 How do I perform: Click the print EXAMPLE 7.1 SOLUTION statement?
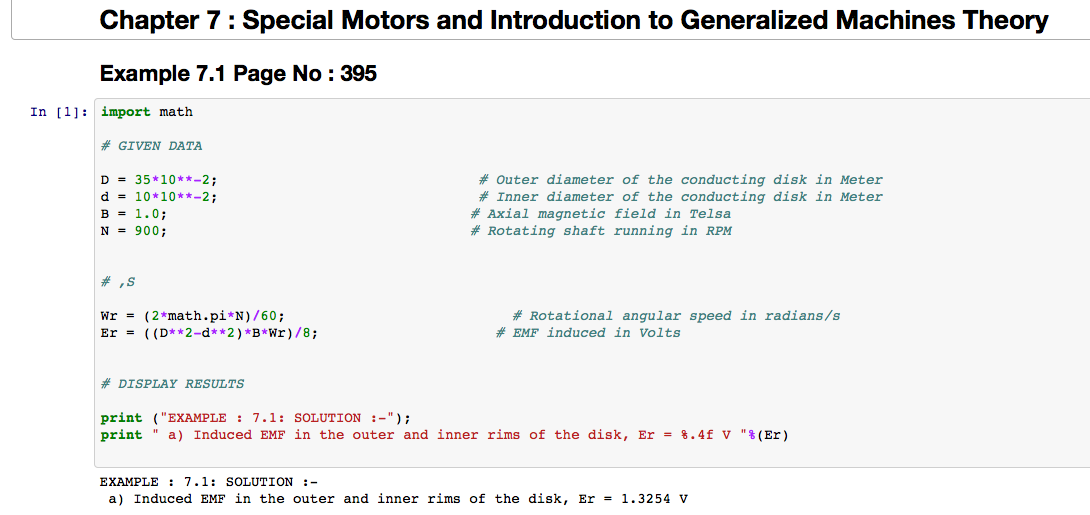pos(255,418)
